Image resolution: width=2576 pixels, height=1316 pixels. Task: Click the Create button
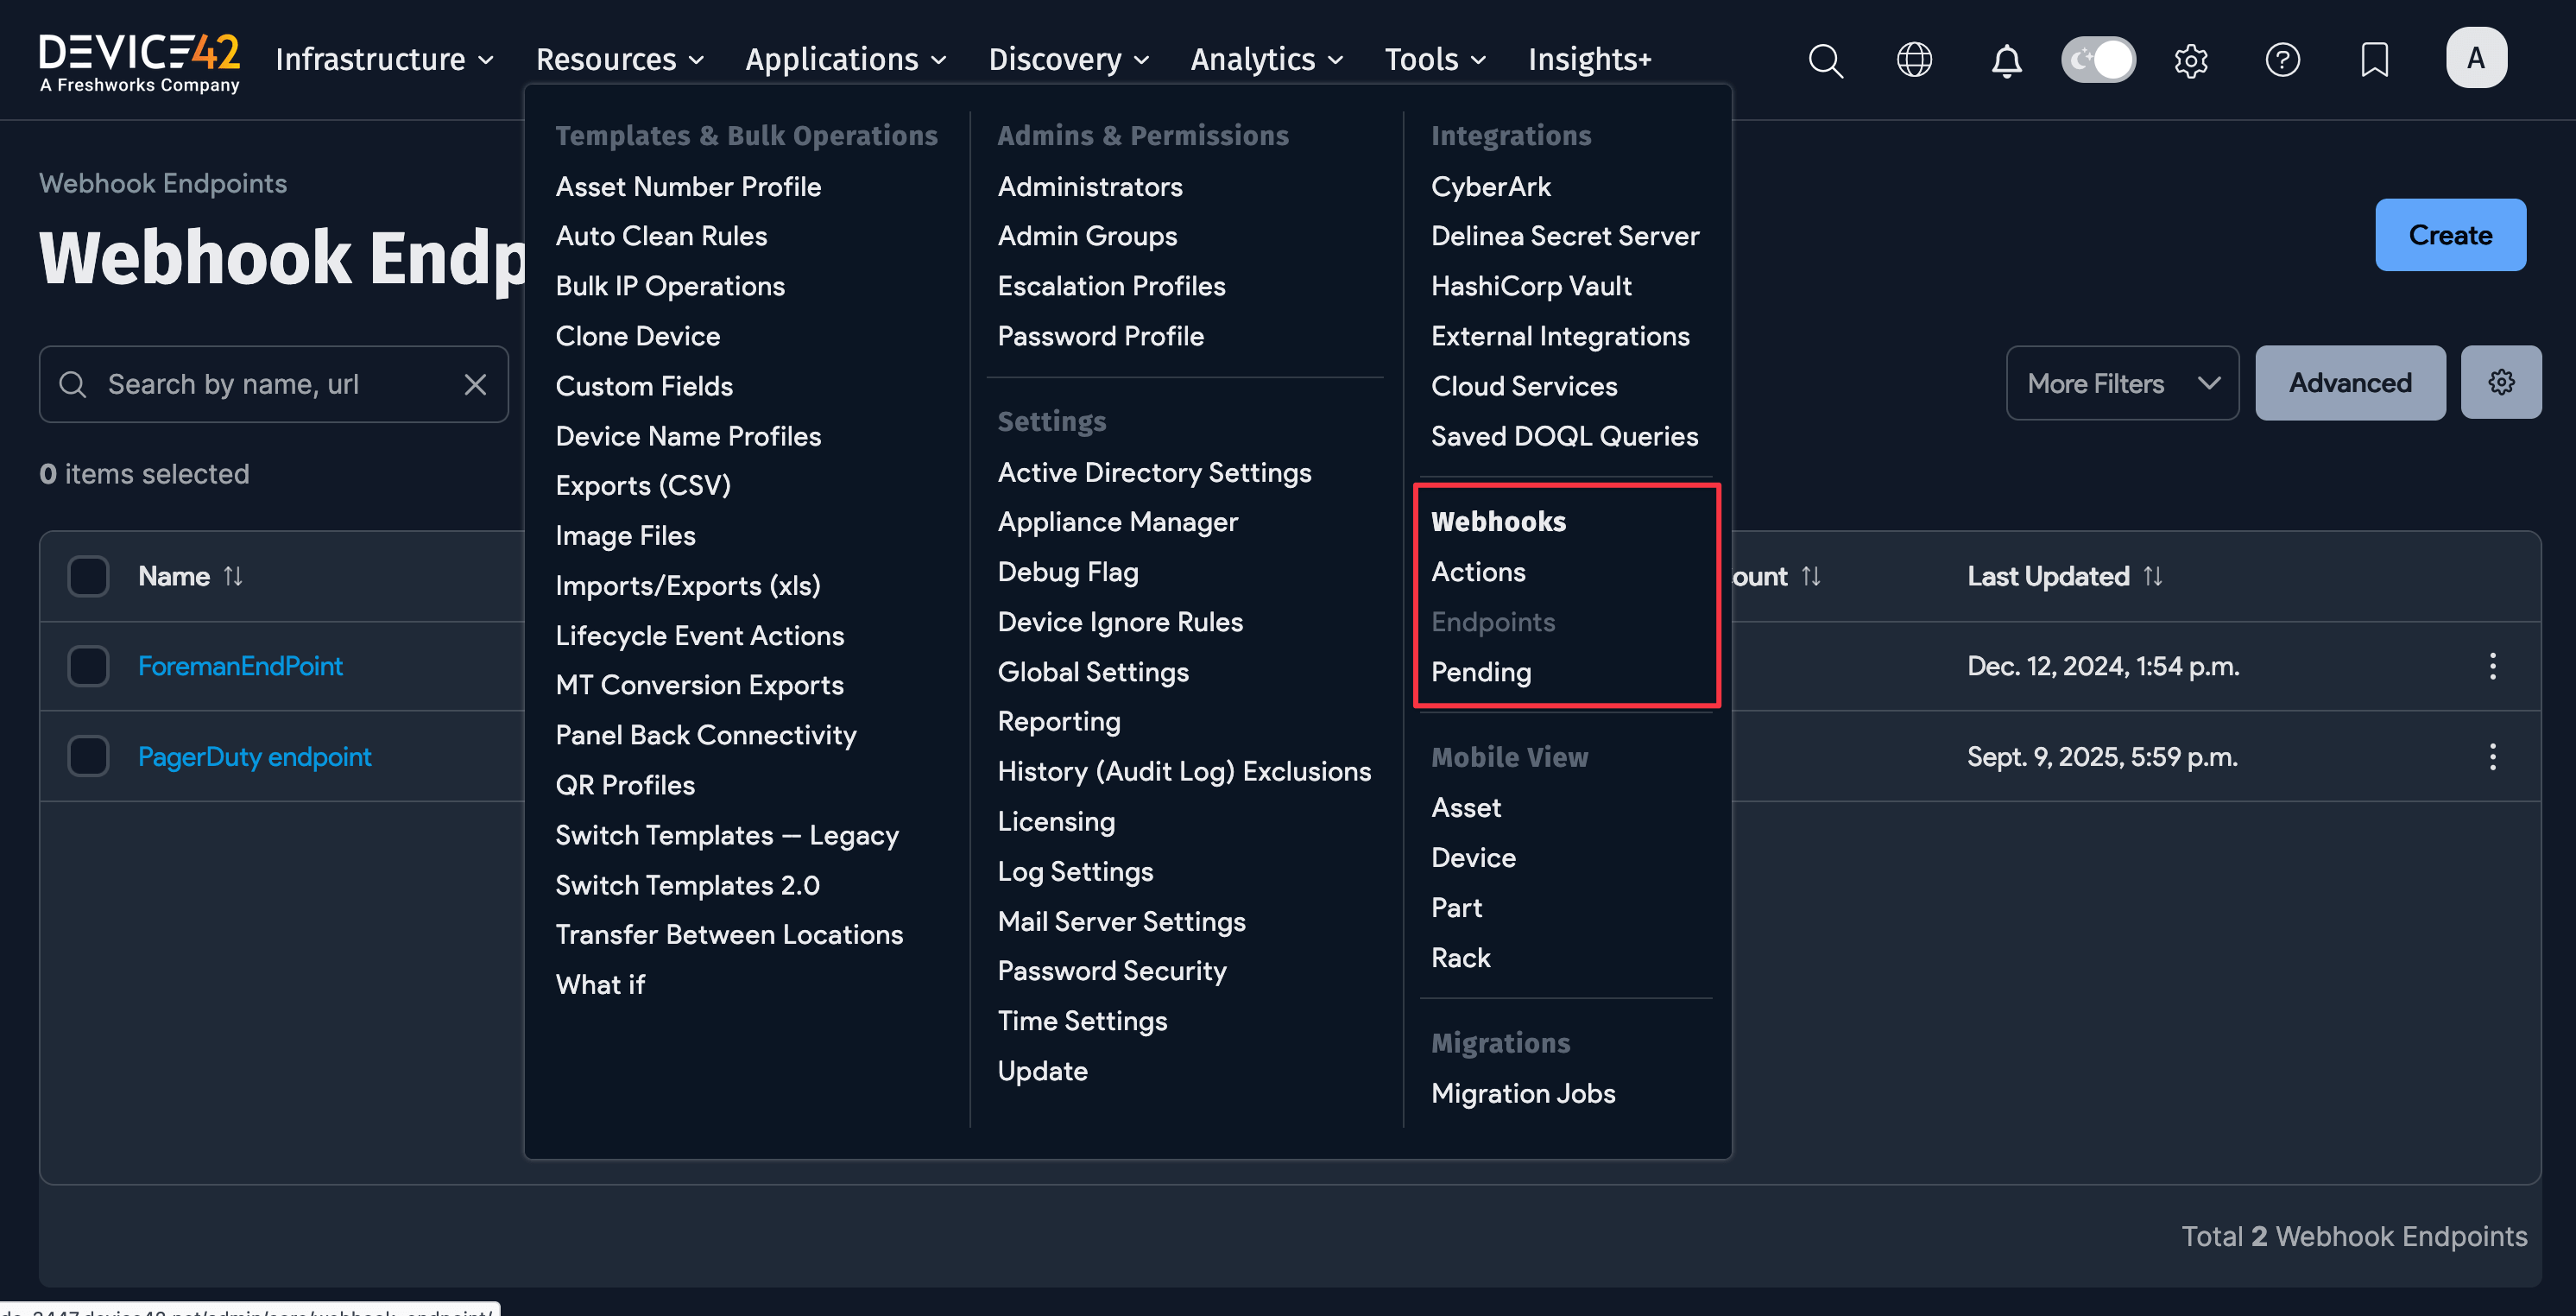(2450, 235)
